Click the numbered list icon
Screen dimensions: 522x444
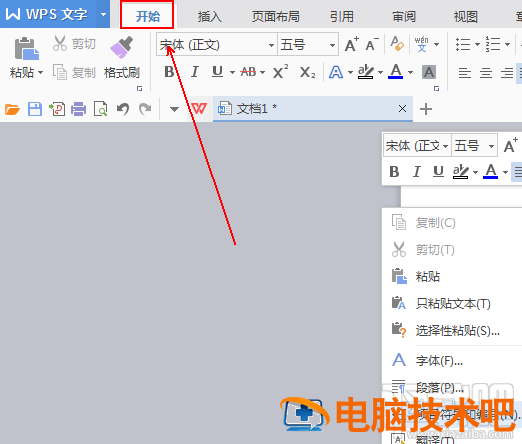(x=493, y=44)
